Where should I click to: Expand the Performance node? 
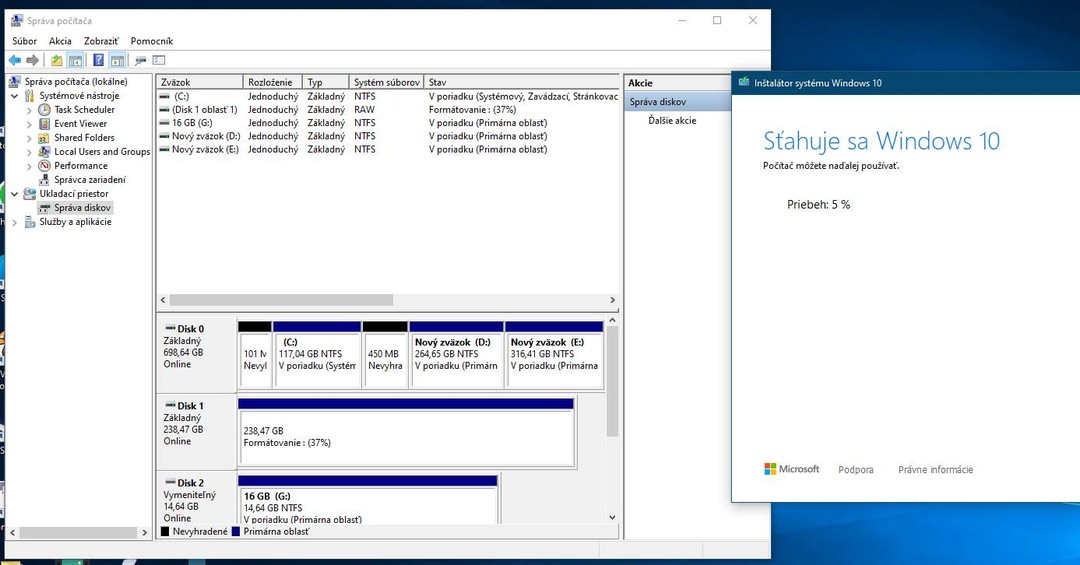coord(29,166)
